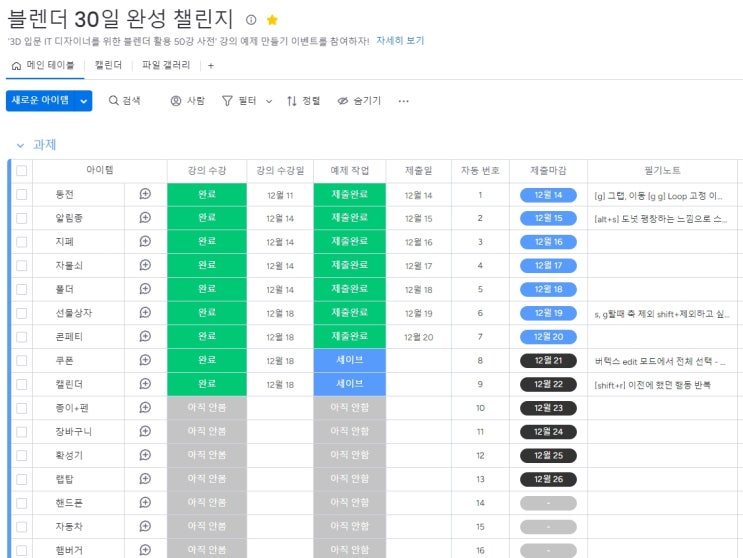Open the sort tool in the toolbar
This screenshot has height=558, width=743.
[303, 101]
